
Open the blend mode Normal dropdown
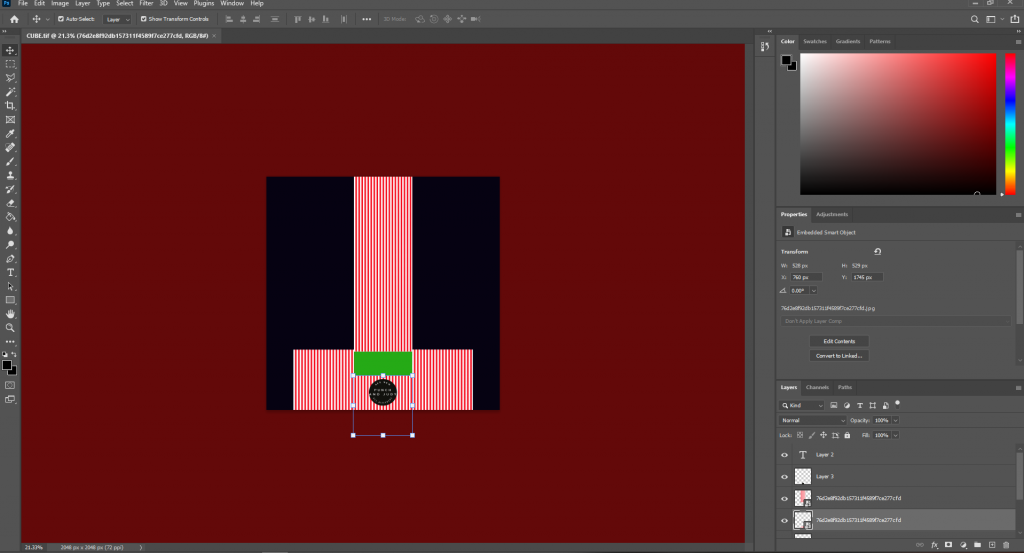(x=812, y=420)
